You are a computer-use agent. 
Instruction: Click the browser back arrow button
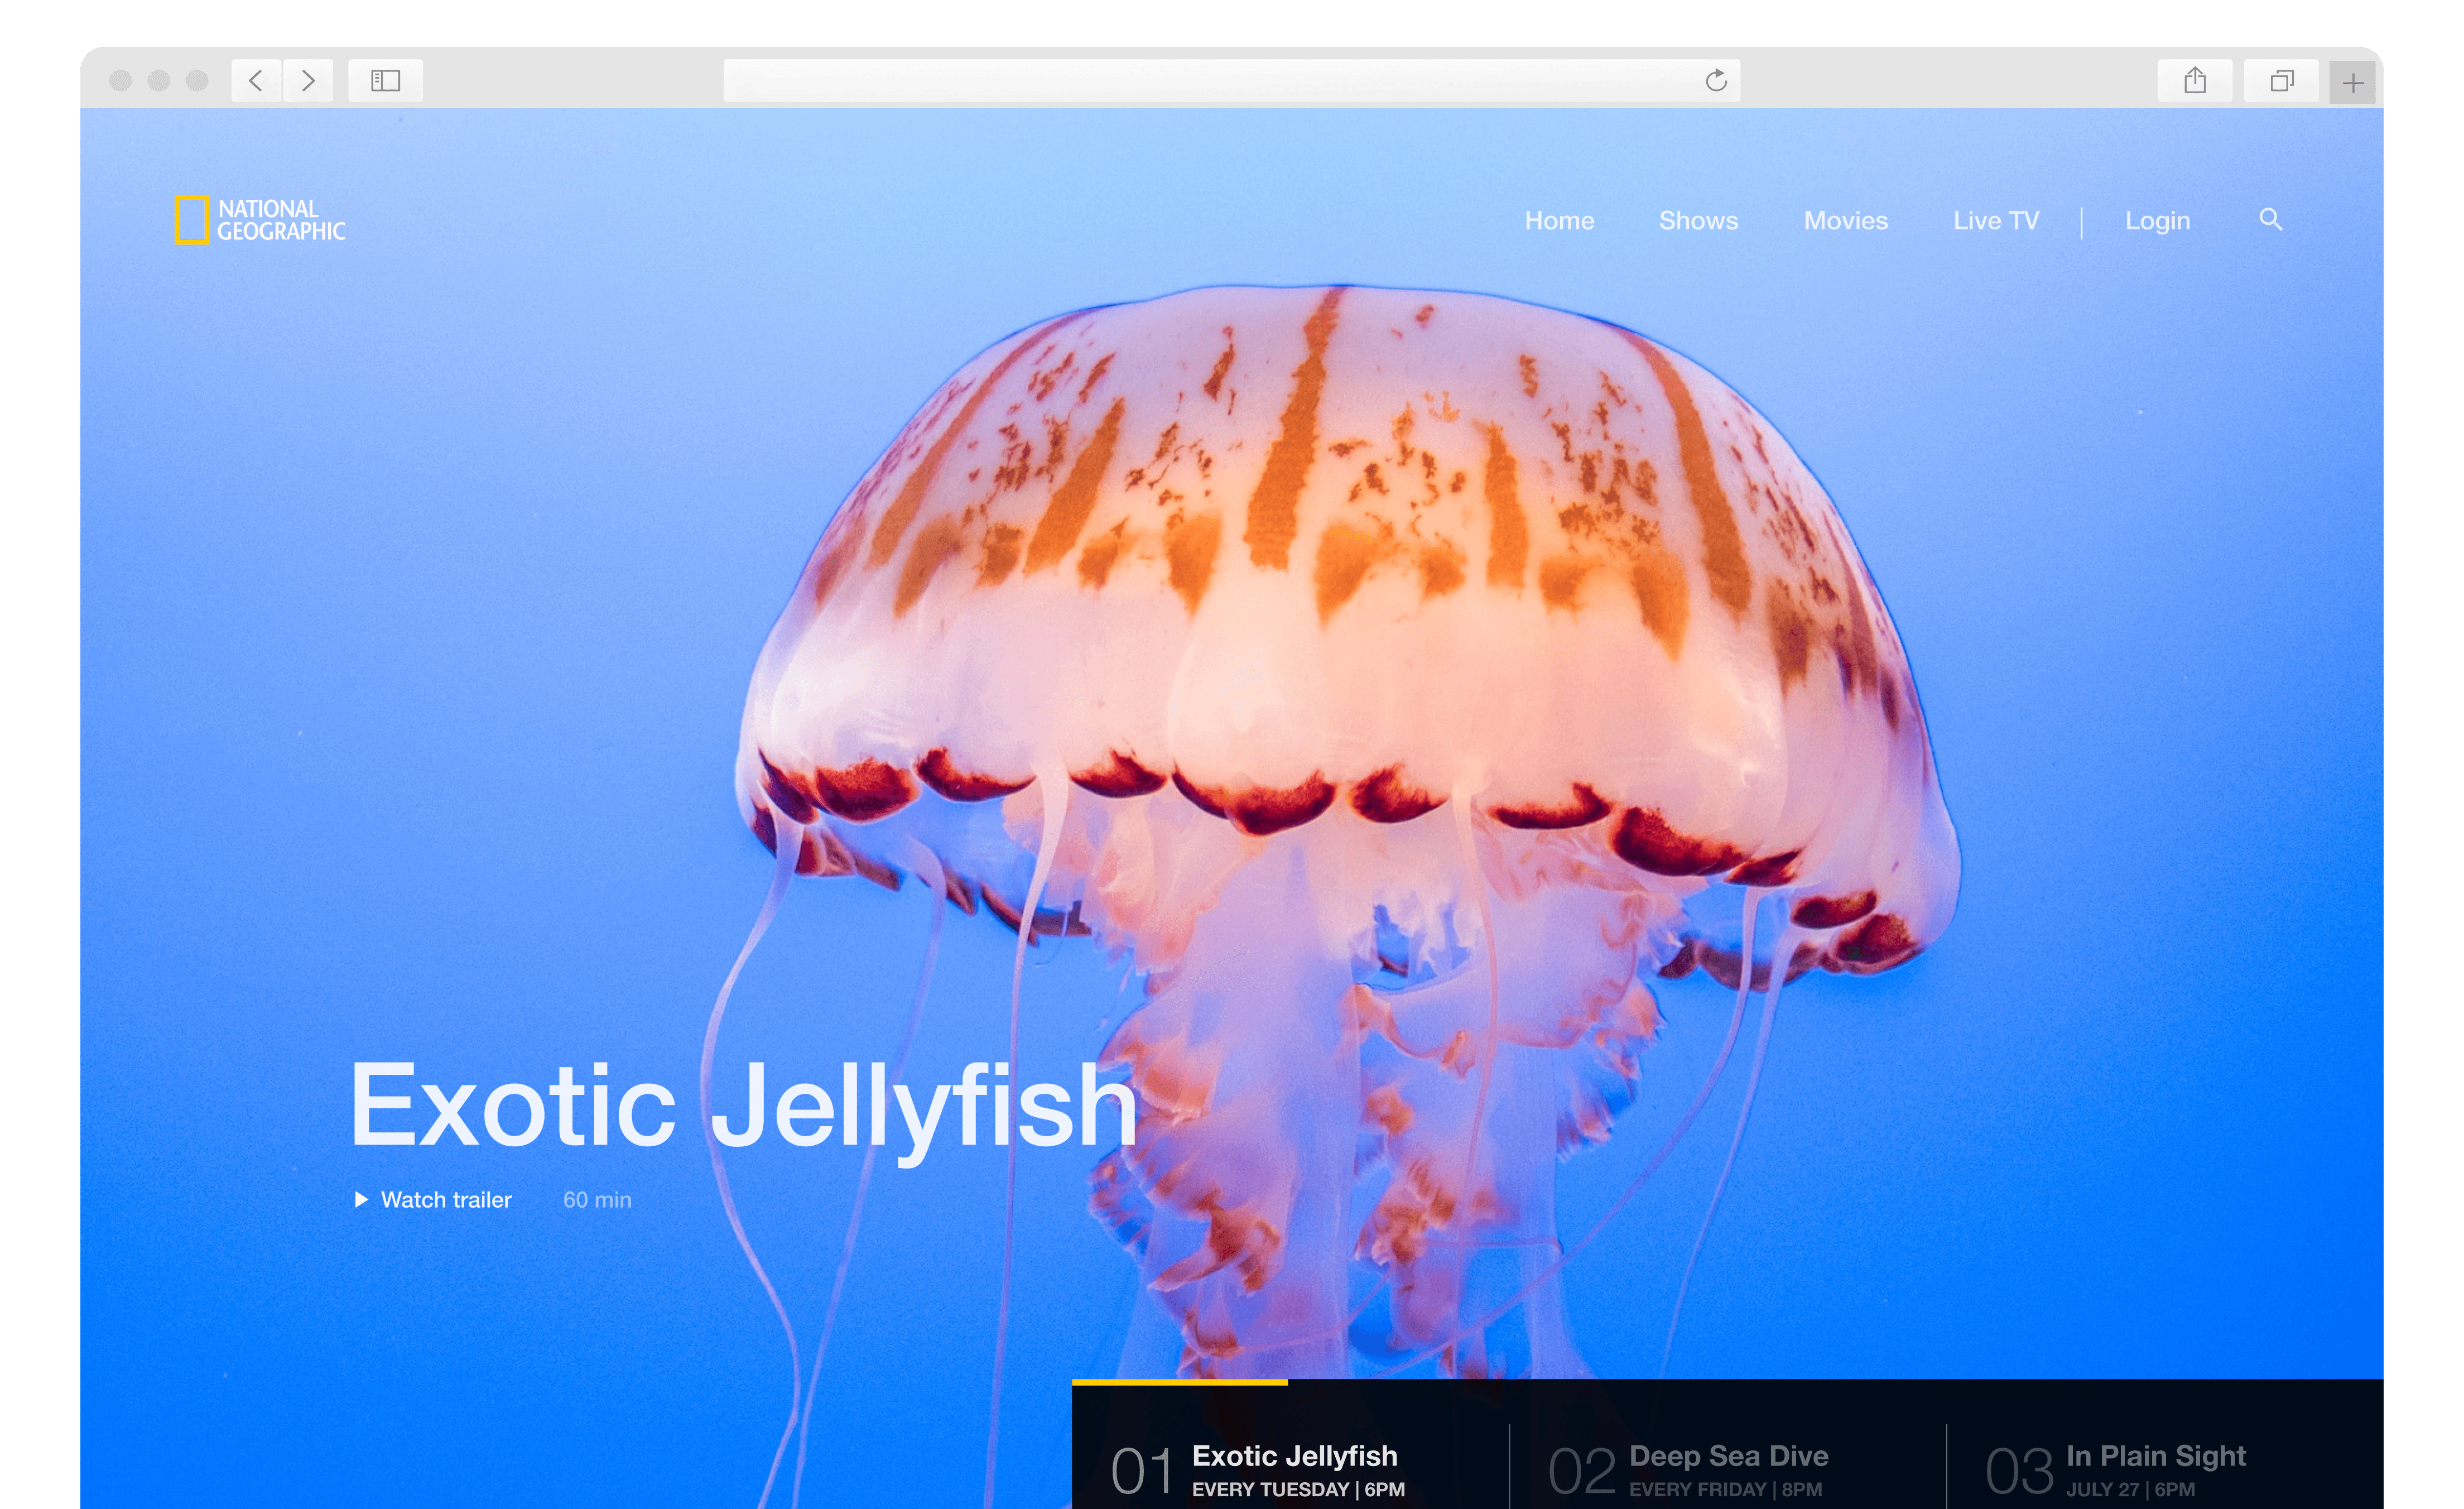pos(256,80)
